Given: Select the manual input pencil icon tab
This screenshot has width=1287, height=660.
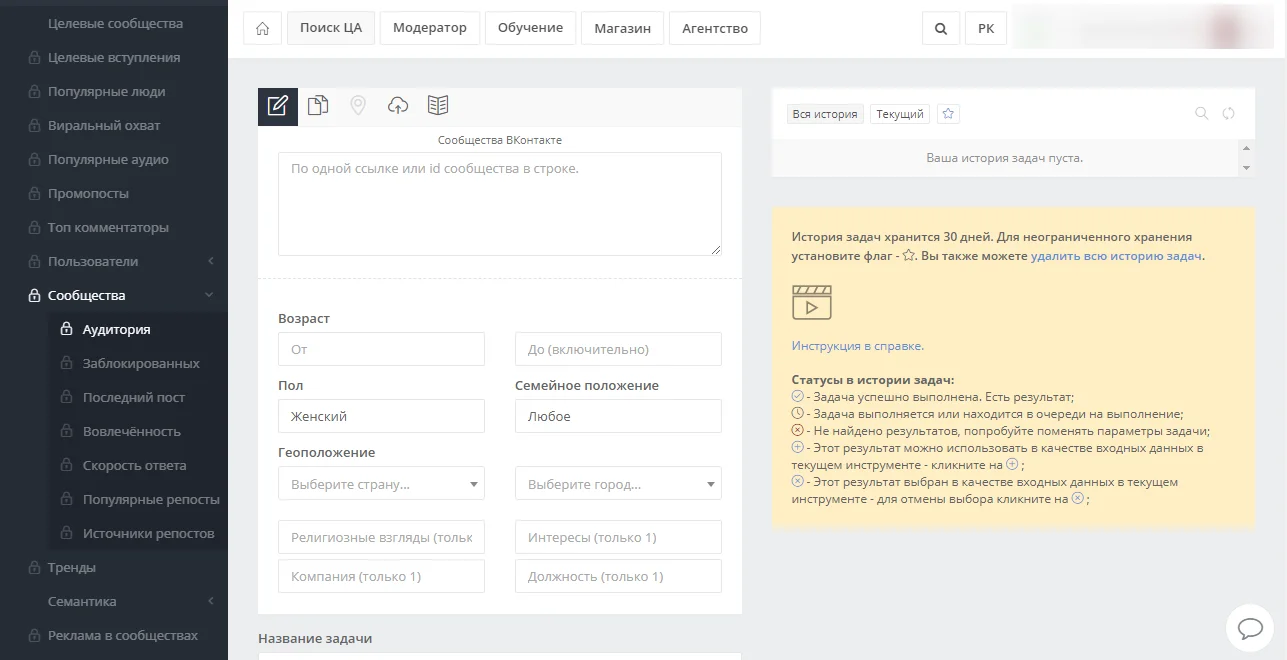Looking at the screenshot, I should point(278,106).
